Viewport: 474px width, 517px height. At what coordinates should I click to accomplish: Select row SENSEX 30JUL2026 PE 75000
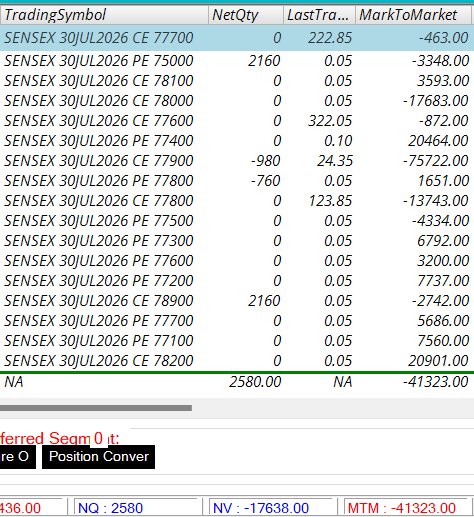click(237, 61)
